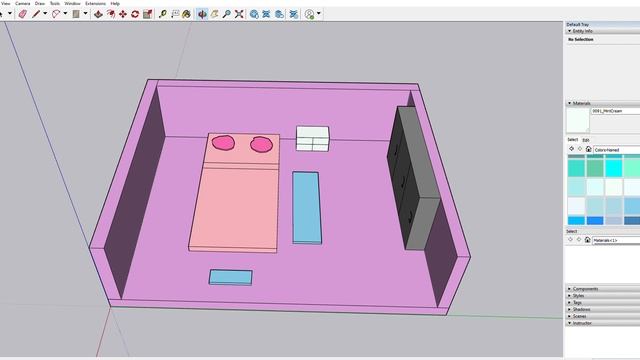Open the Tools menu
This screenshot has width=640, height=360.
click(x=55, y=3)
